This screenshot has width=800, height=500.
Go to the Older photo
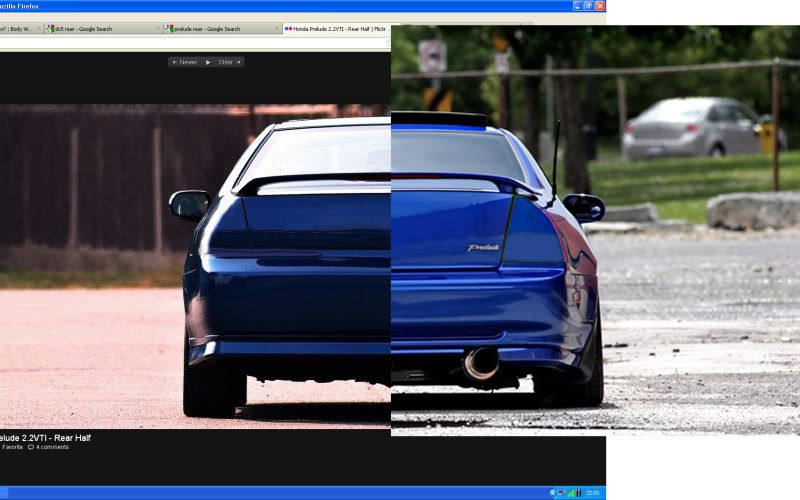(229, 62)
